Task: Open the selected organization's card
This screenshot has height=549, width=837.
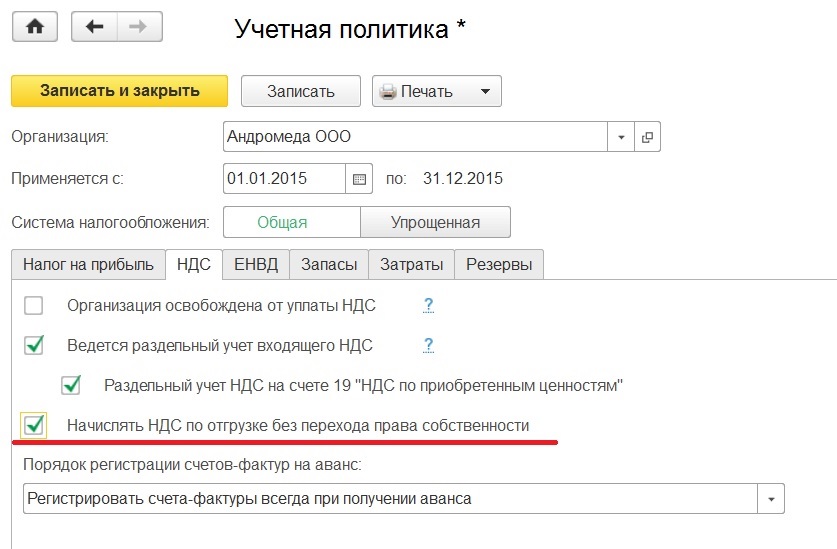Action: click(x=647, y=137)
